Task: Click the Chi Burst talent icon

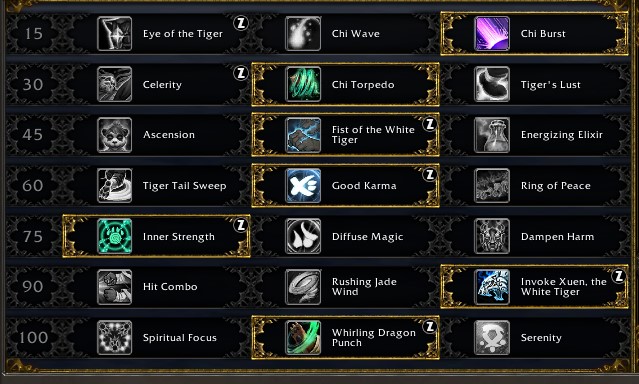Action: click(492, 33)
